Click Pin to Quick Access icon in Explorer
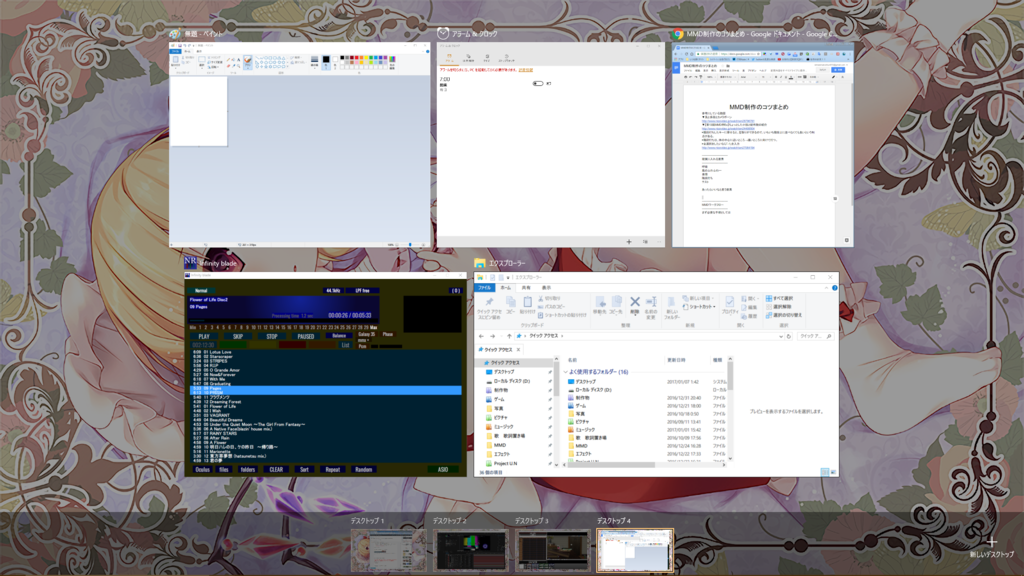1024x576 pixels. tap(489, 302)
